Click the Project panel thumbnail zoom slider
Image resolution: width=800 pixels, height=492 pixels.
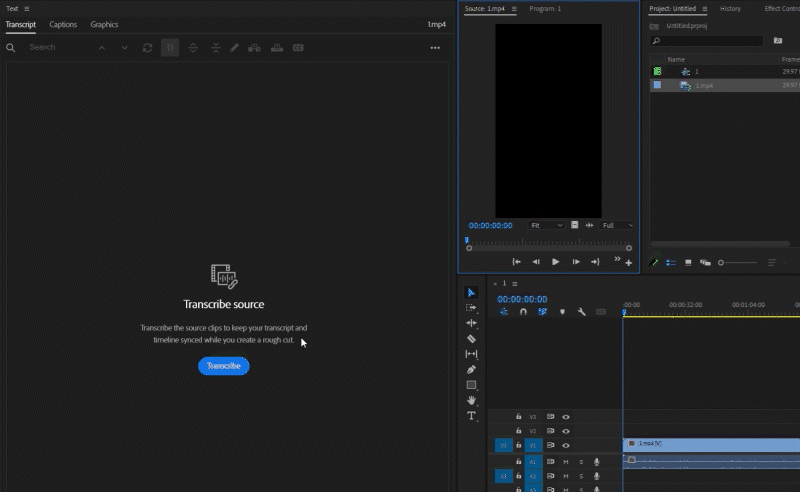point(737,263)
